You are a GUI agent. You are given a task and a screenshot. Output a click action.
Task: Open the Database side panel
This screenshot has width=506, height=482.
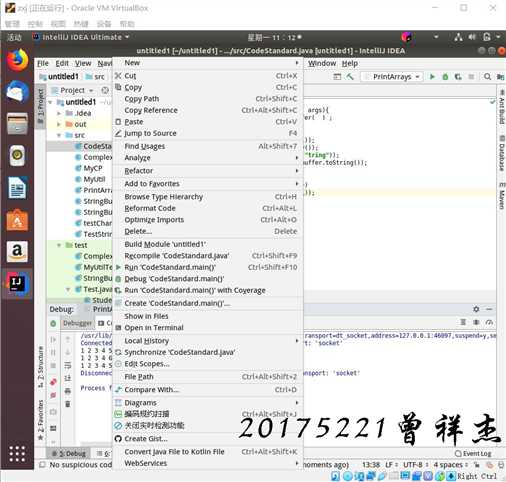coord(501,153)
